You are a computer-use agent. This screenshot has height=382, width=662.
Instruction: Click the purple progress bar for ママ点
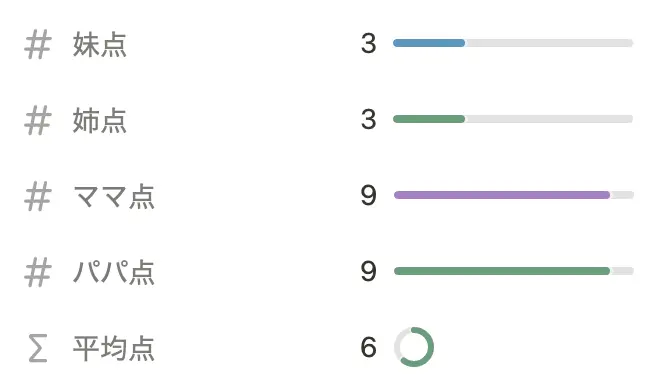[x=502, y=195]
